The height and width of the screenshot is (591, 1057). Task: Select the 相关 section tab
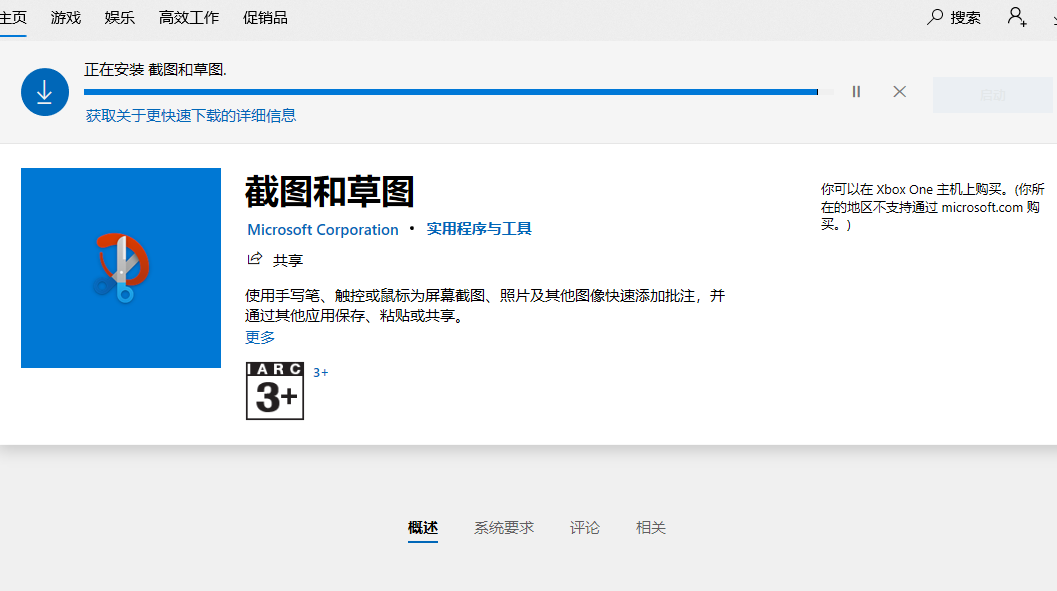651,527
